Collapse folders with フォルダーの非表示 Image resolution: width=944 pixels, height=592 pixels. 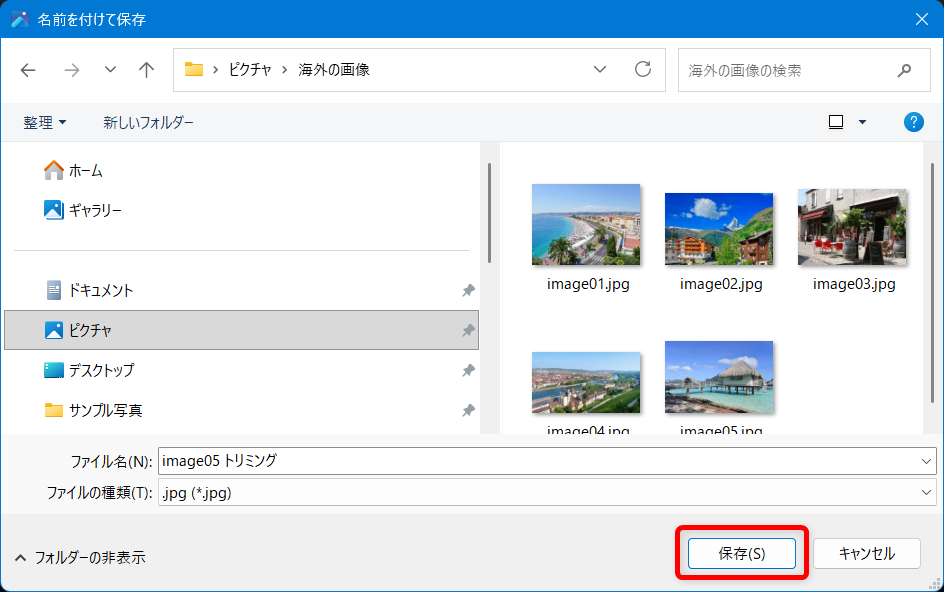[80, 558]
